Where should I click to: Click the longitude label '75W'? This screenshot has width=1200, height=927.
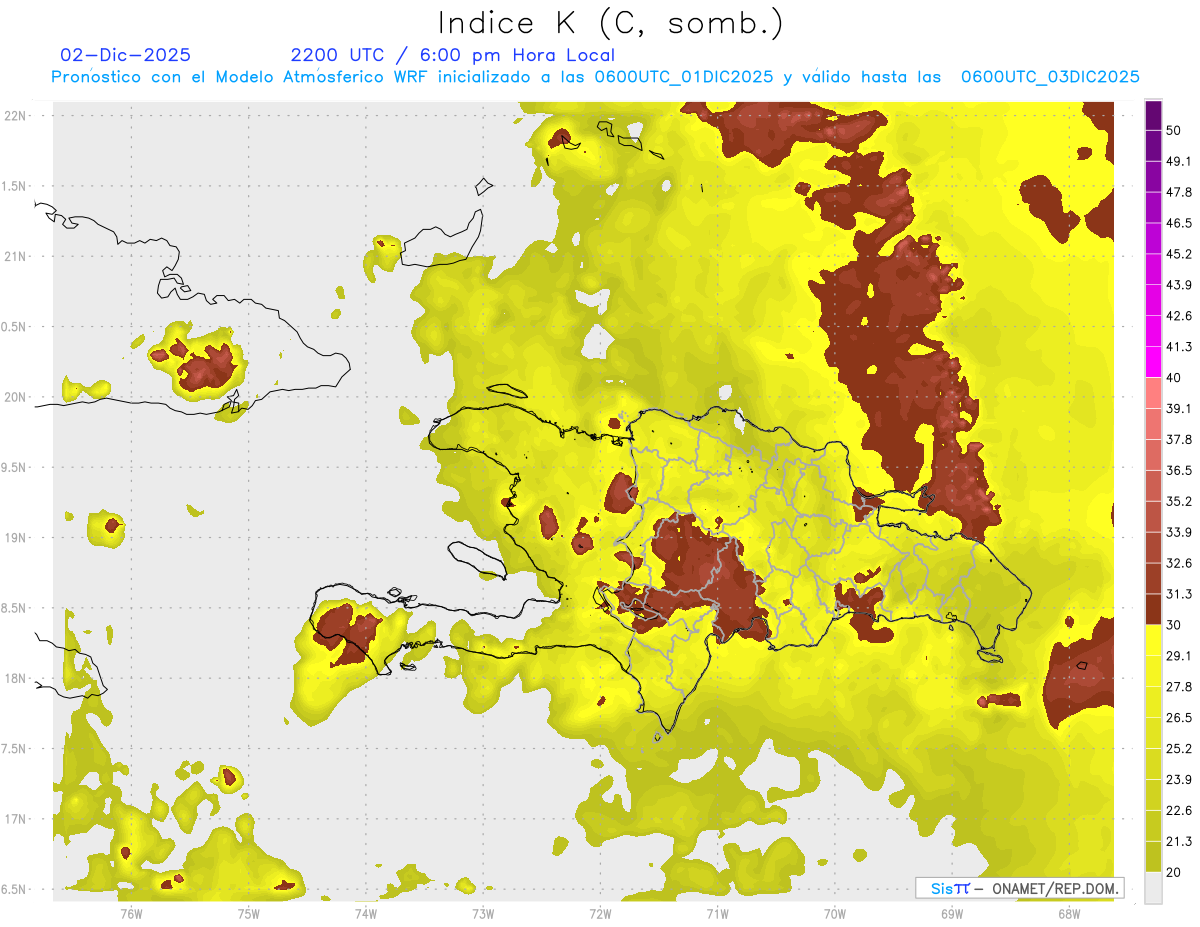pyautogui.click(x=248, y=912)
